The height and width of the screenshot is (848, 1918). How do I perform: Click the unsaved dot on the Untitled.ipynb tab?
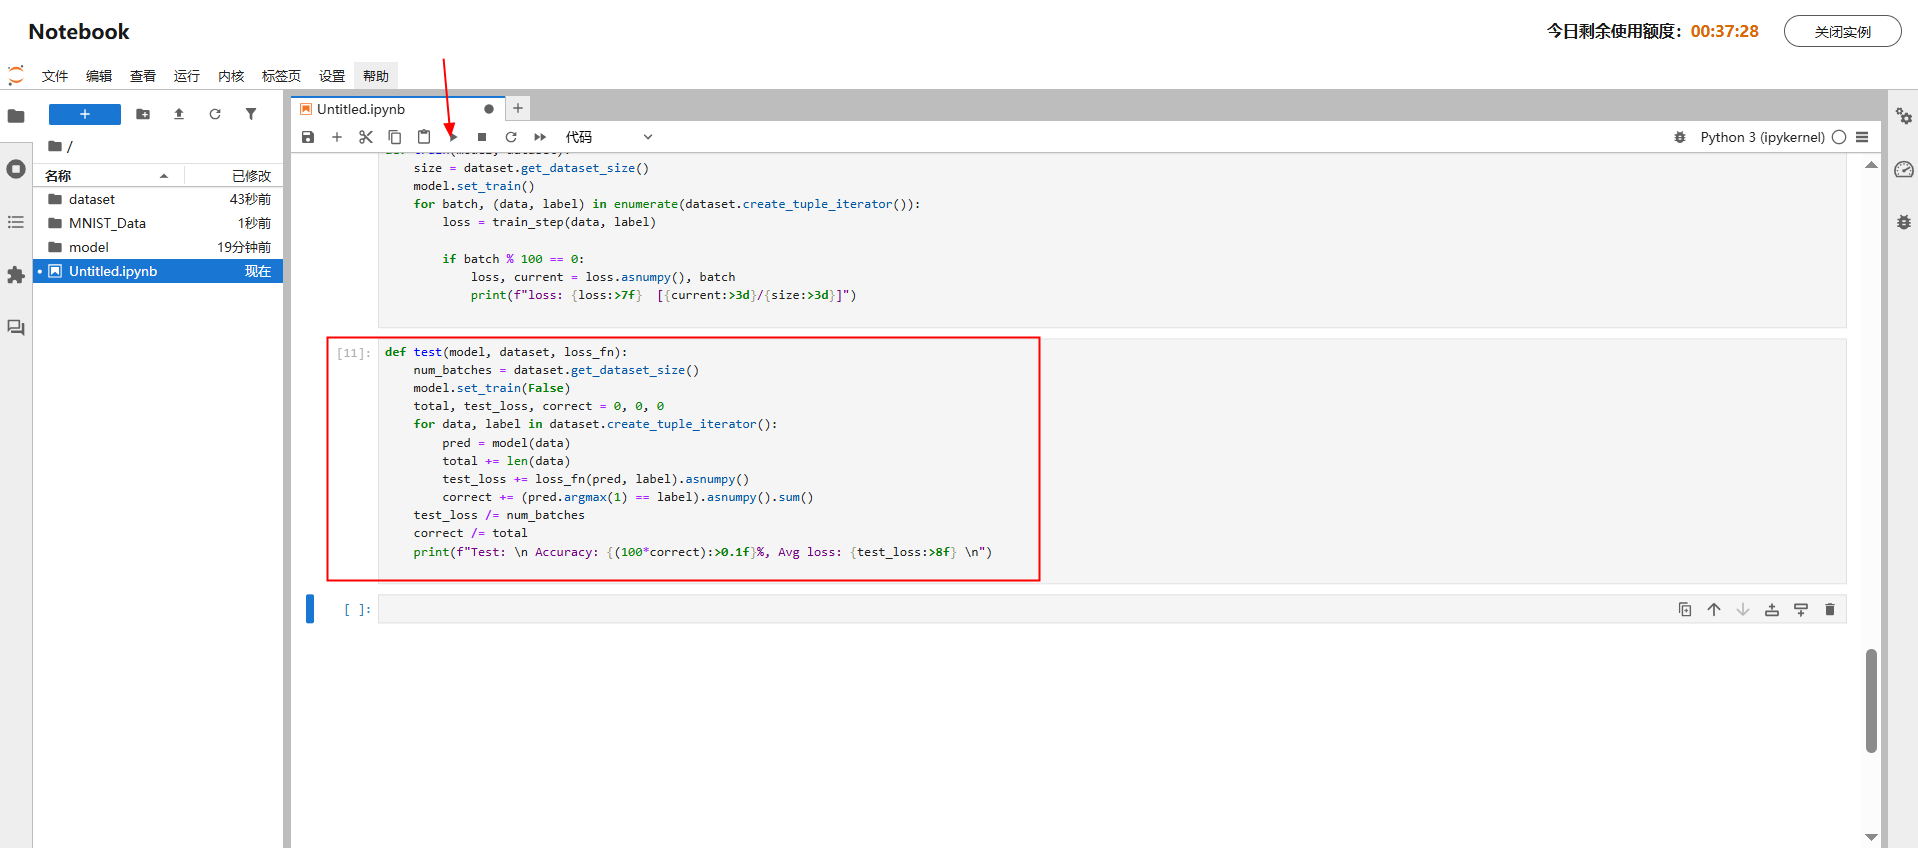point(489,109)
